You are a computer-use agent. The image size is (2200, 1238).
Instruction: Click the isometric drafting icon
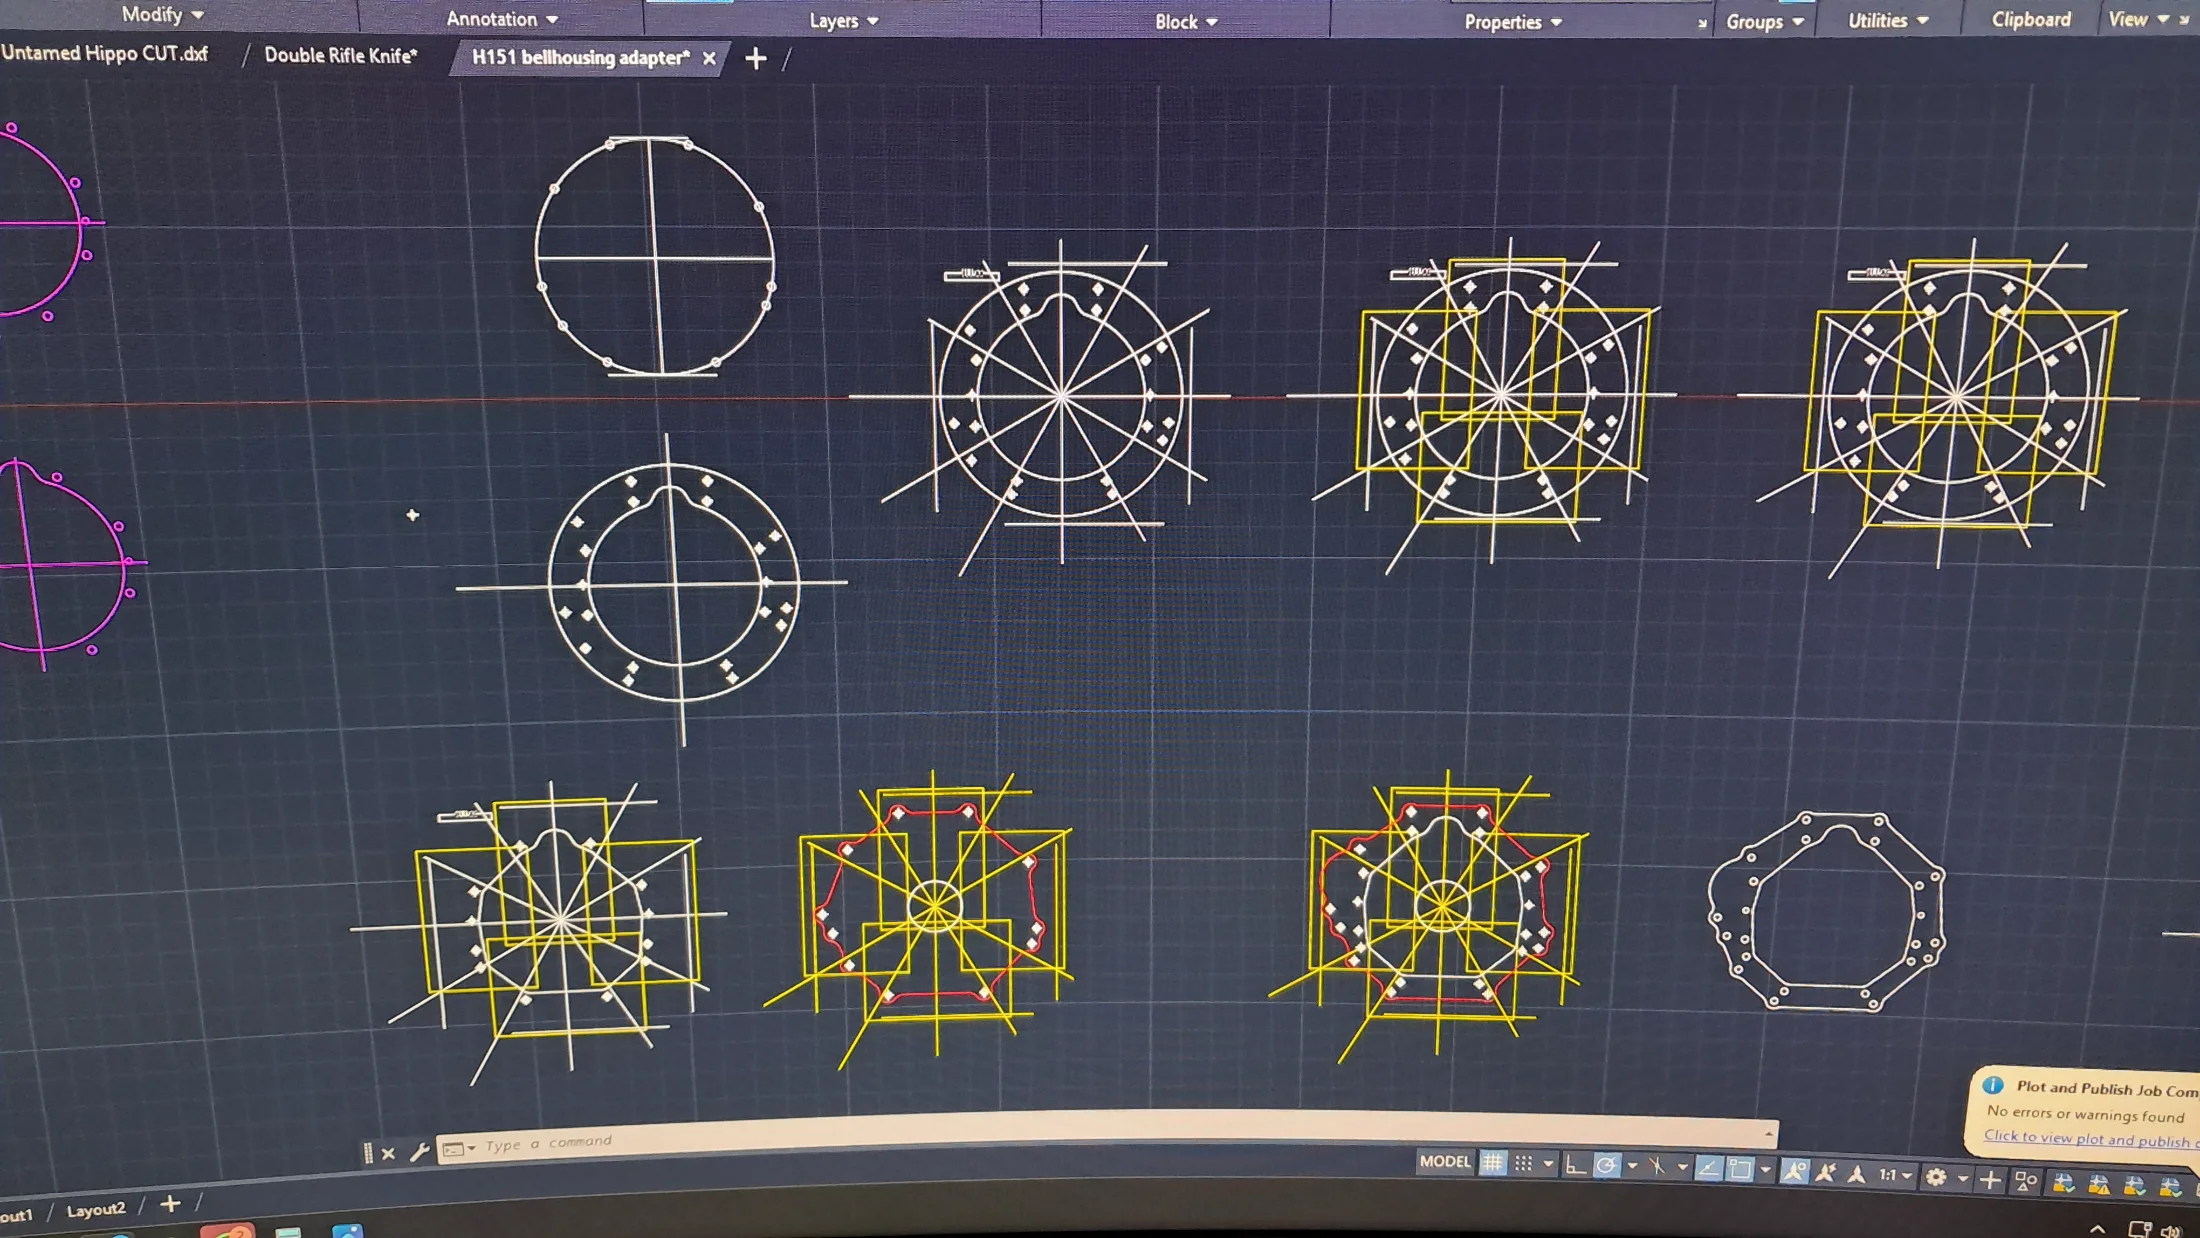click(x=1657, y=1167)
